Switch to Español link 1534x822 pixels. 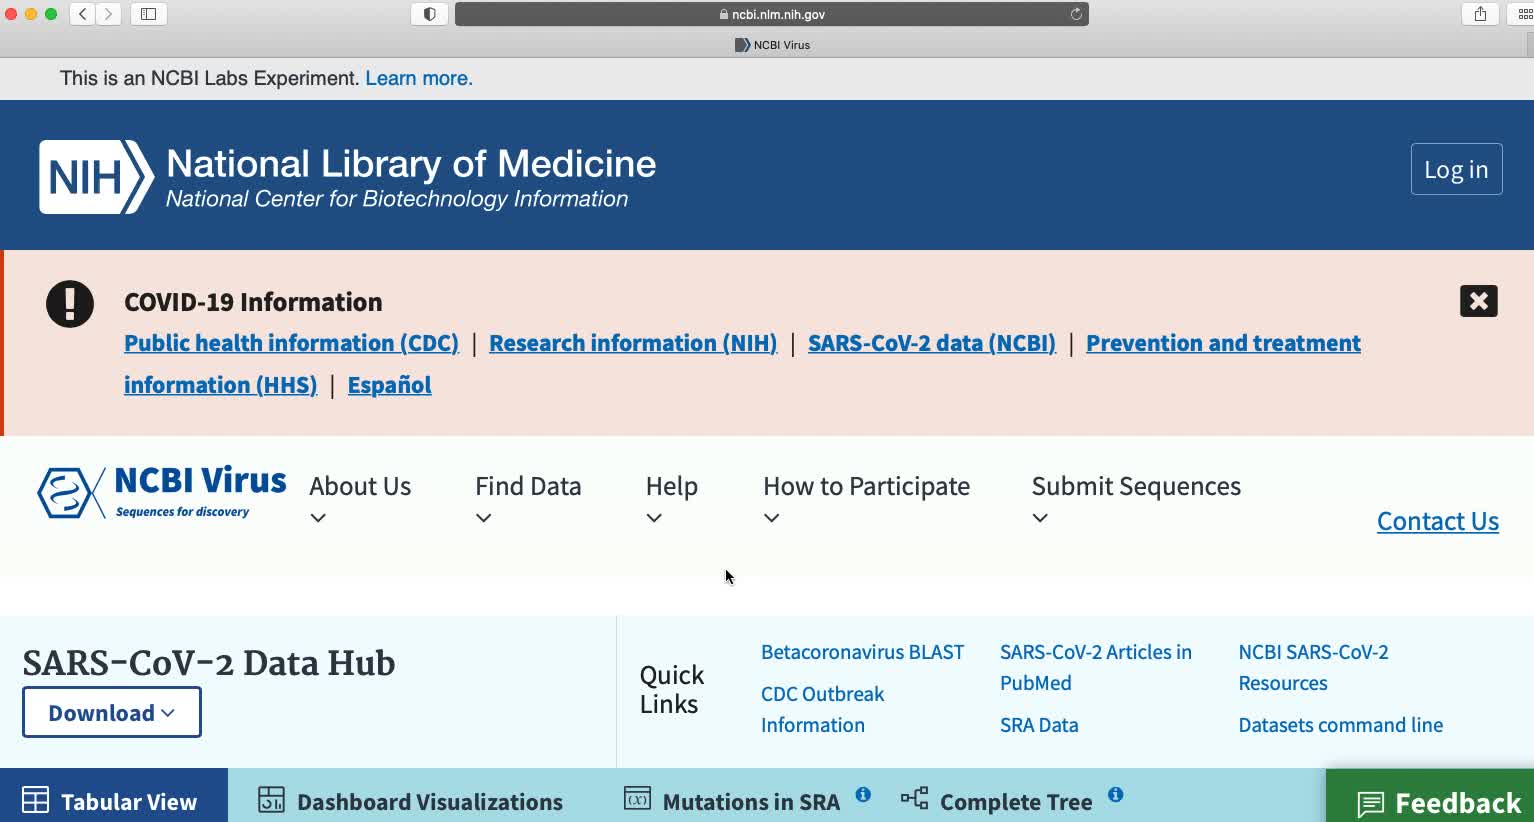390,385
